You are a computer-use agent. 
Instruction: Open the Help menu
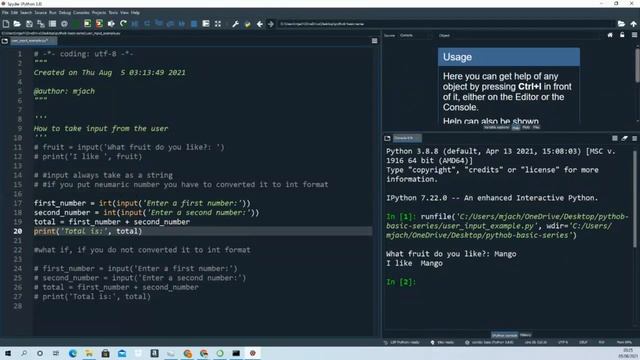135,13
